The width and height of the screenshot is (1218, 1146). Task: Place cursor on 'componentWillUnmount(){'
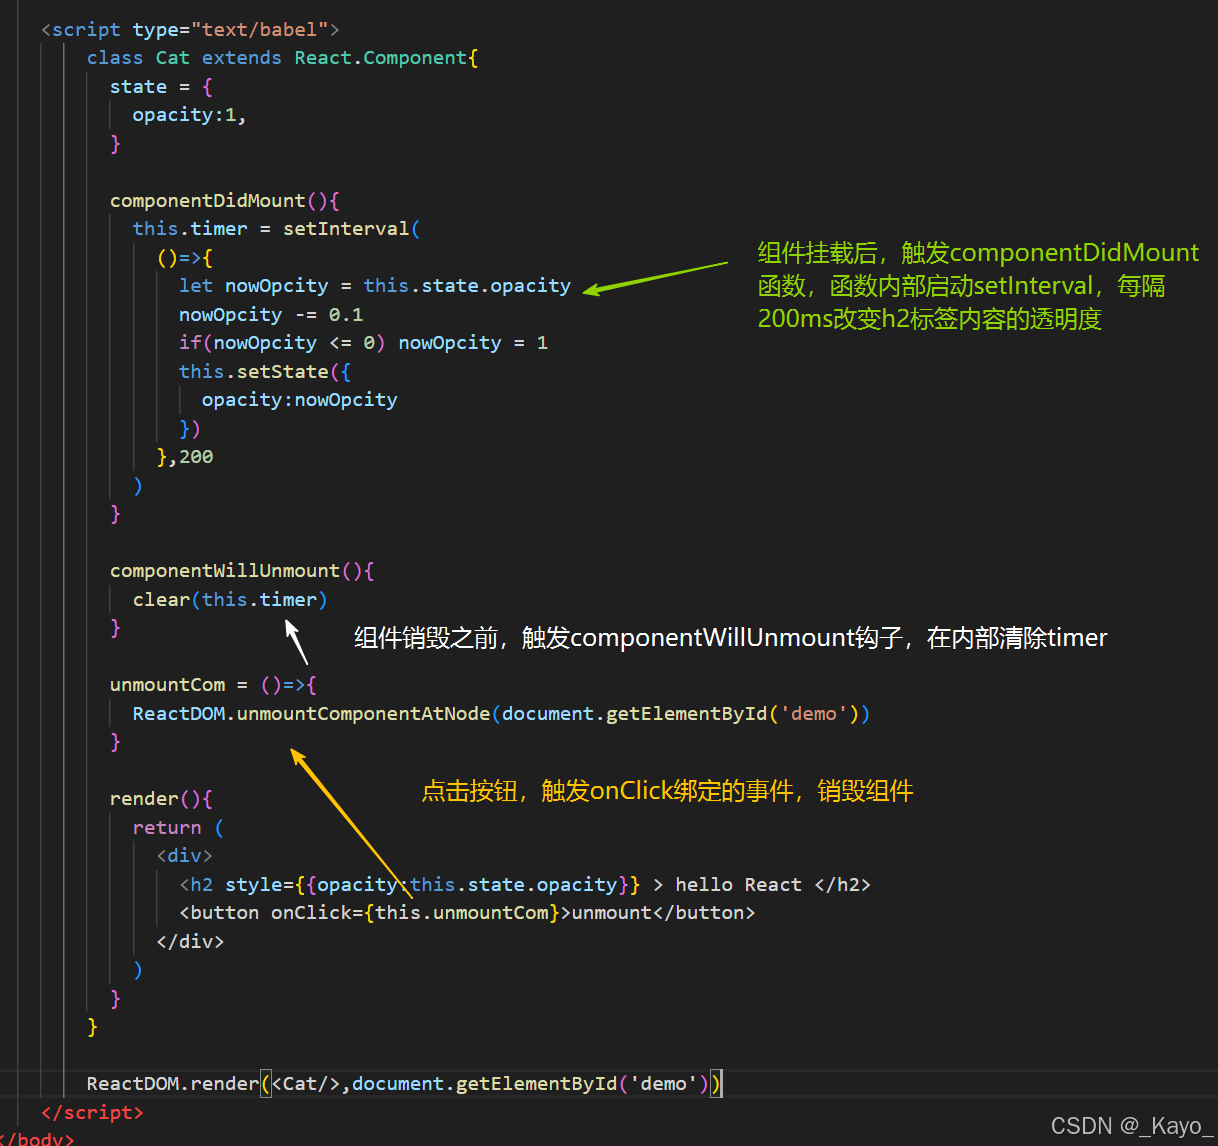point(242,571)
